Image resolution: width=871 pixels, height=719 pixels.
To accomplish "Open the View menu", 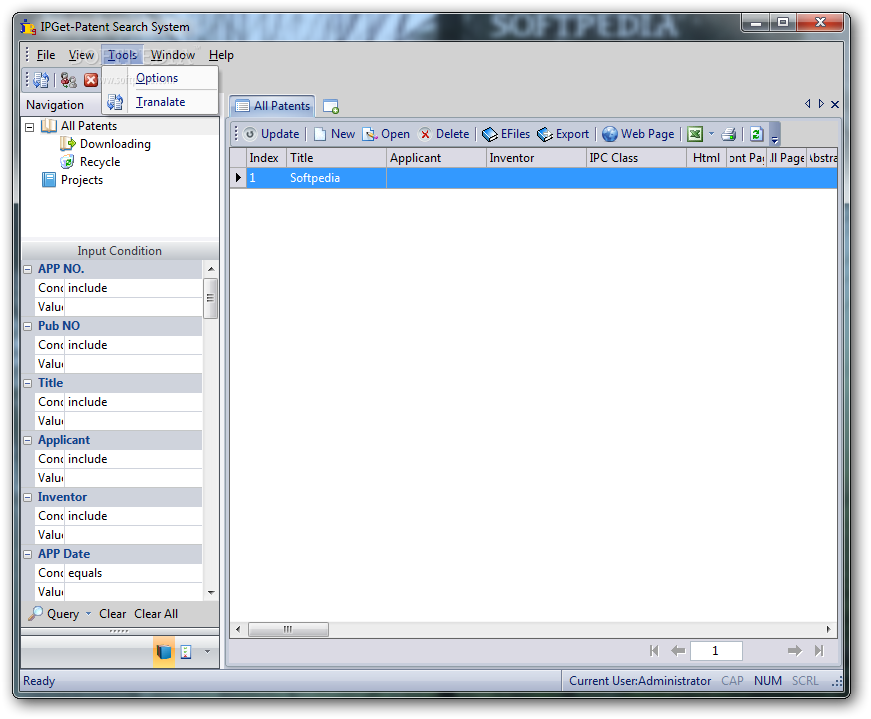I will pyautogui.click(x=81, y=55).
